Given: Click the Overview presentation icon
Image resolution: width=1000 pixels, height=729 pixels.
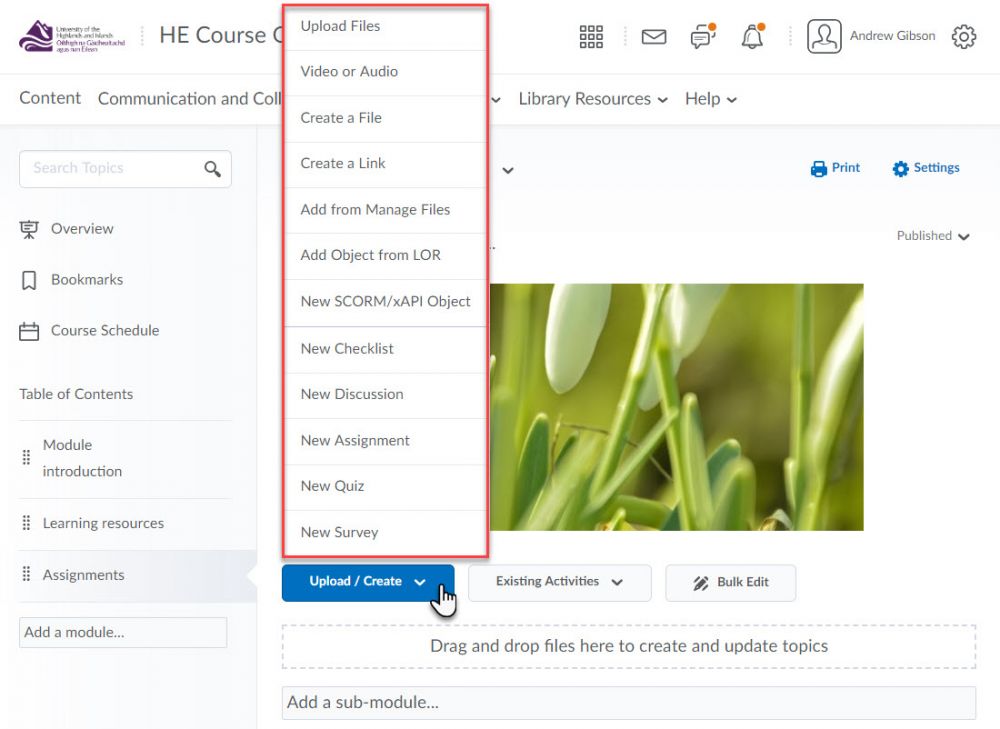Looking at the screenshot, I should click(29, 229).
